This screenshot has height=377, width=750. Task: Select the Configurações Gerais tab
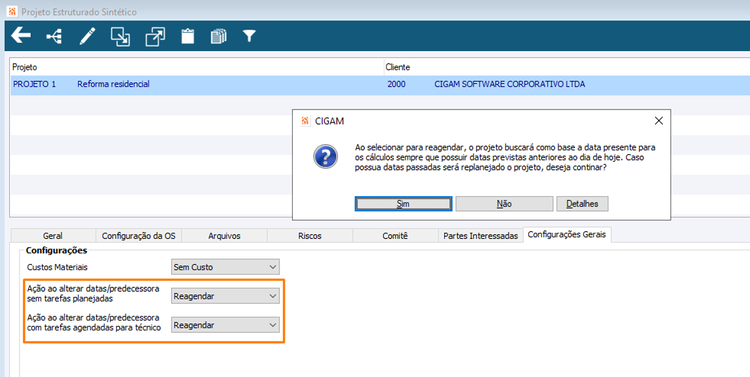(x=567, y=234)
